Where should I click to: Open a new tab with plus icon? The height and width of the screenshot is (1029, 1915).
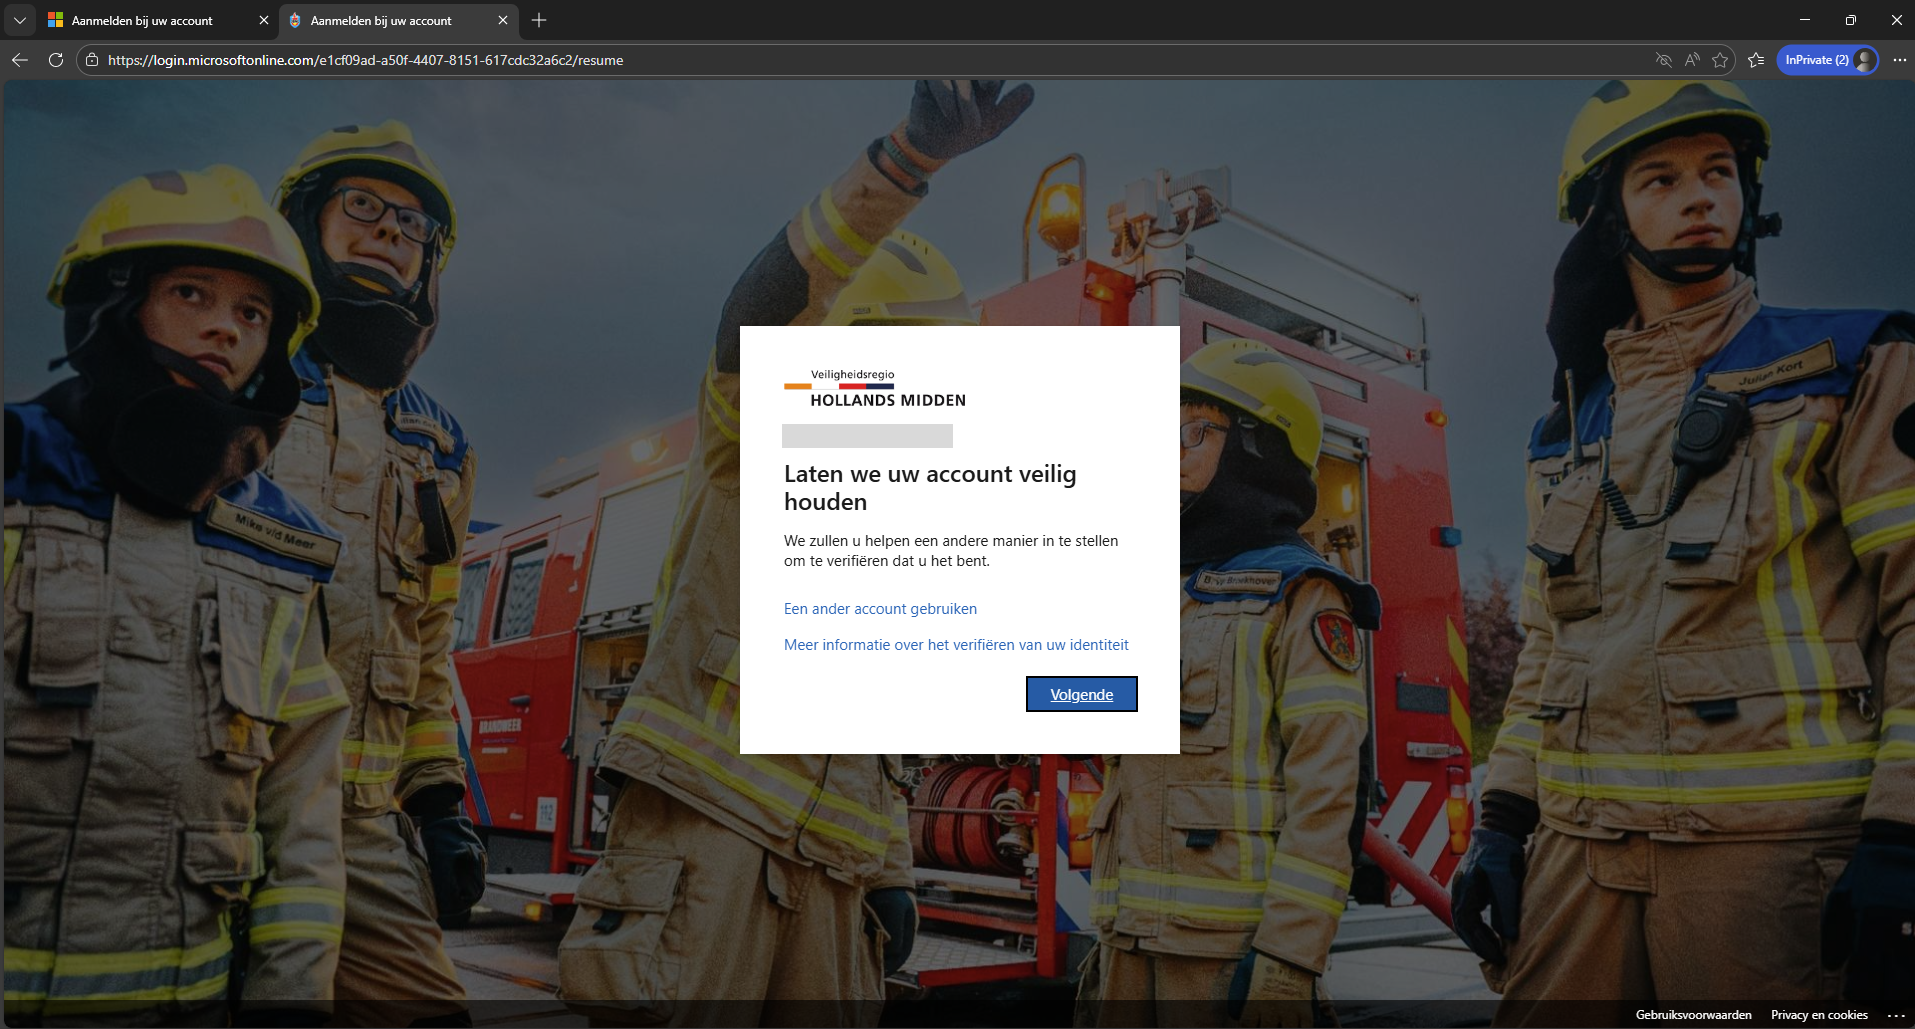(x=539, y=20)
